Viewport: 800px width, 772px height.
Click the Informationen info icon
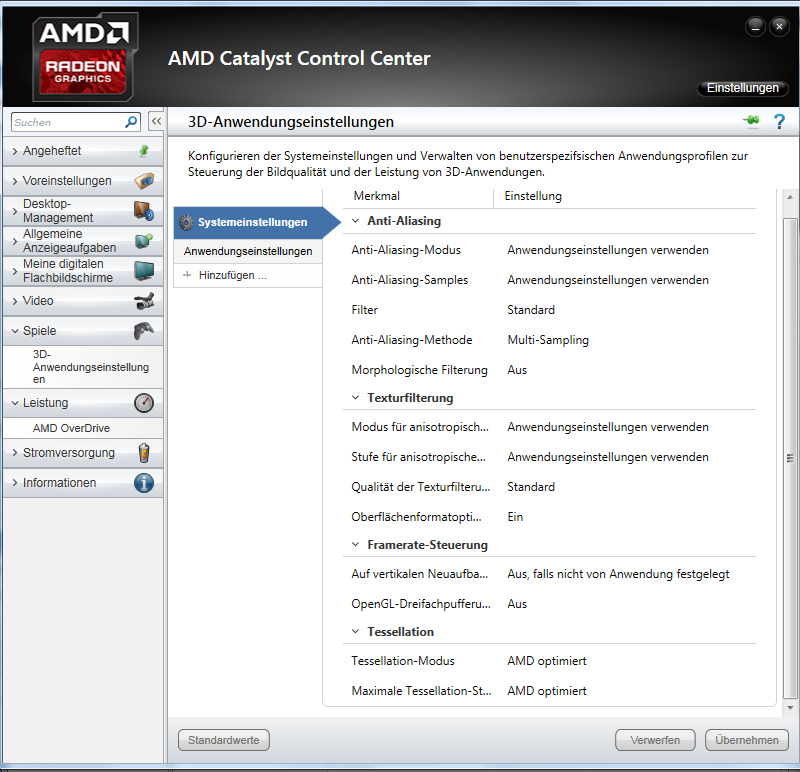tap(144, 483)
